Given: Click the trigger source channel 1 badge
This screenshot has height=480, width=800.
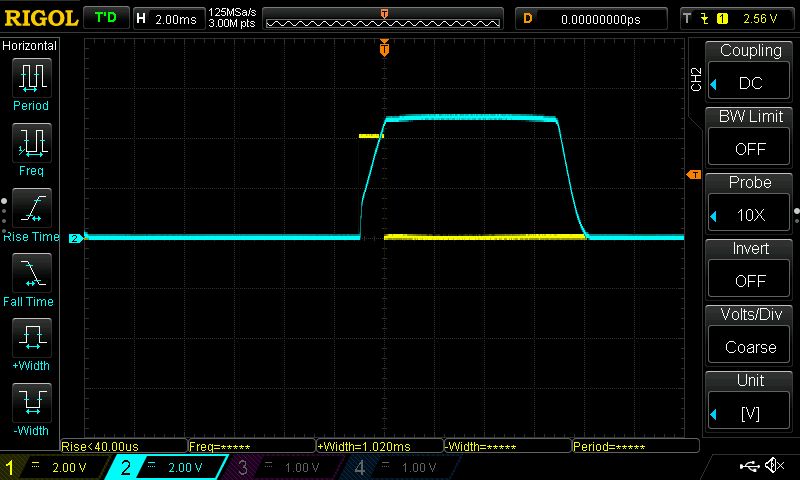Looking at the screenshot, I should (722, 19).
